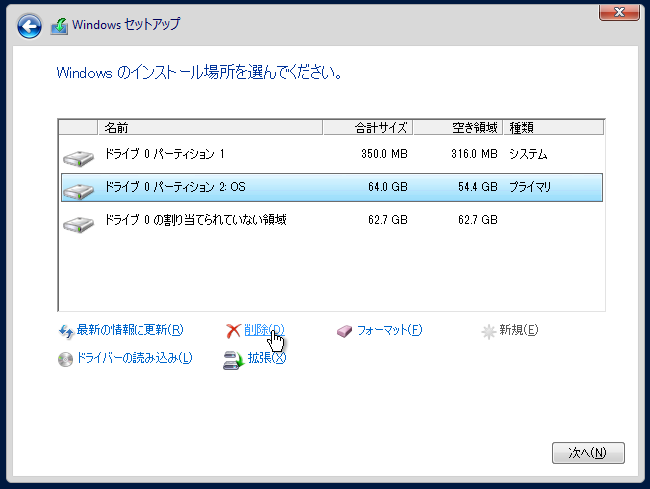Click the eraser format icon
Image resolution: width=650 pixels, height=489 pixels.
click(x=344, y=331)
